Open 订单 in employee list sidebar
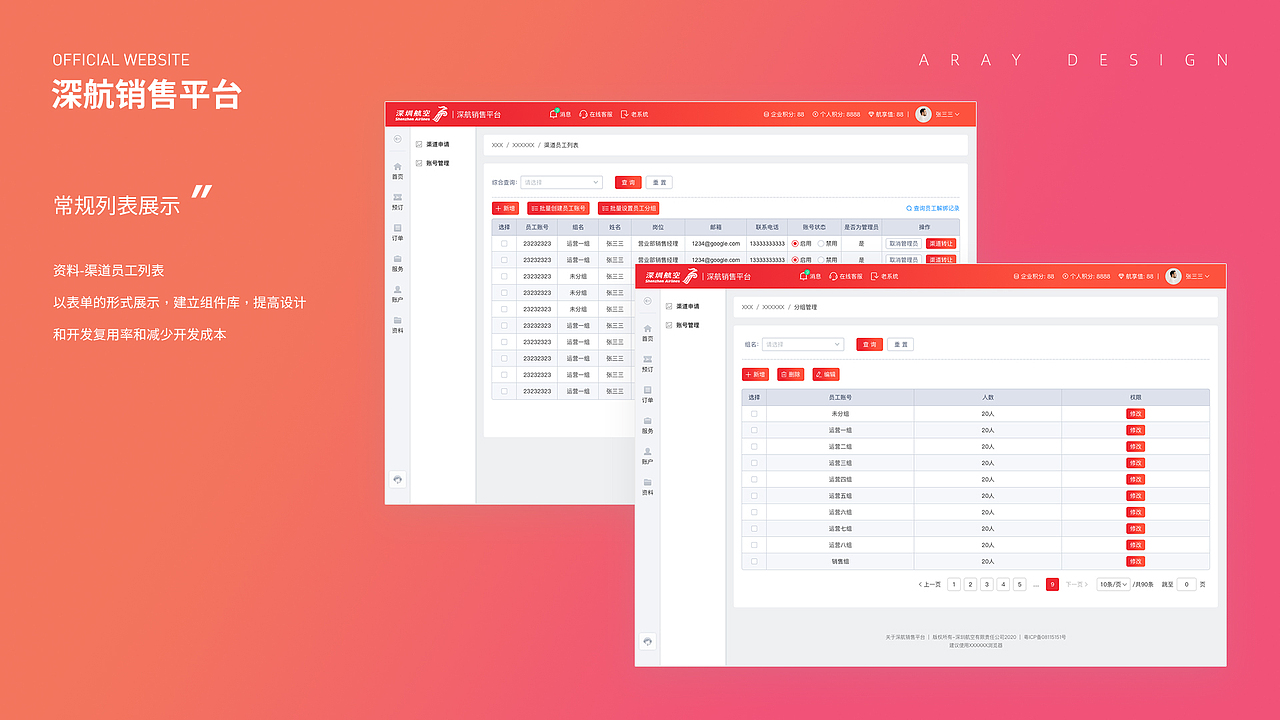Image resolution: width=1280 pixels, height=720 pixels. 397,233
